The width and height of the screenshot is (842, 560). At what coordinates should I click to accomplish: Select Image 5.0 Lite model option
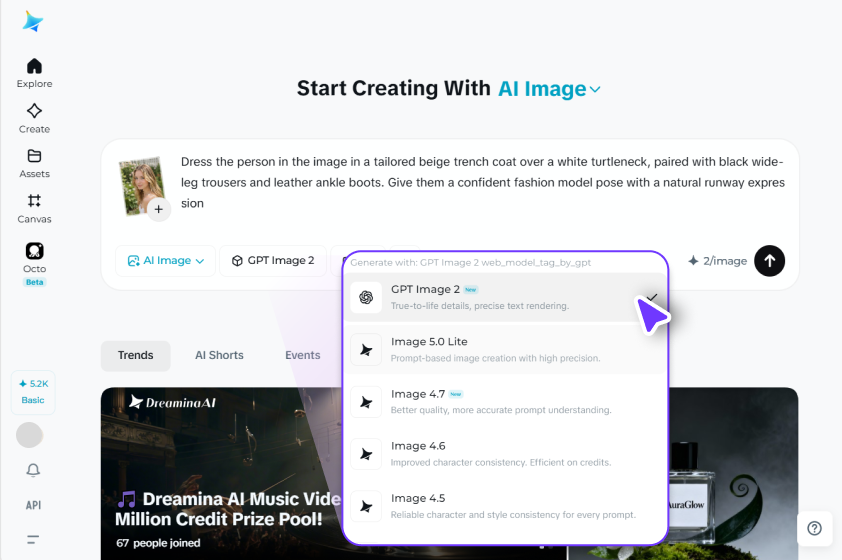click(505, 350)
